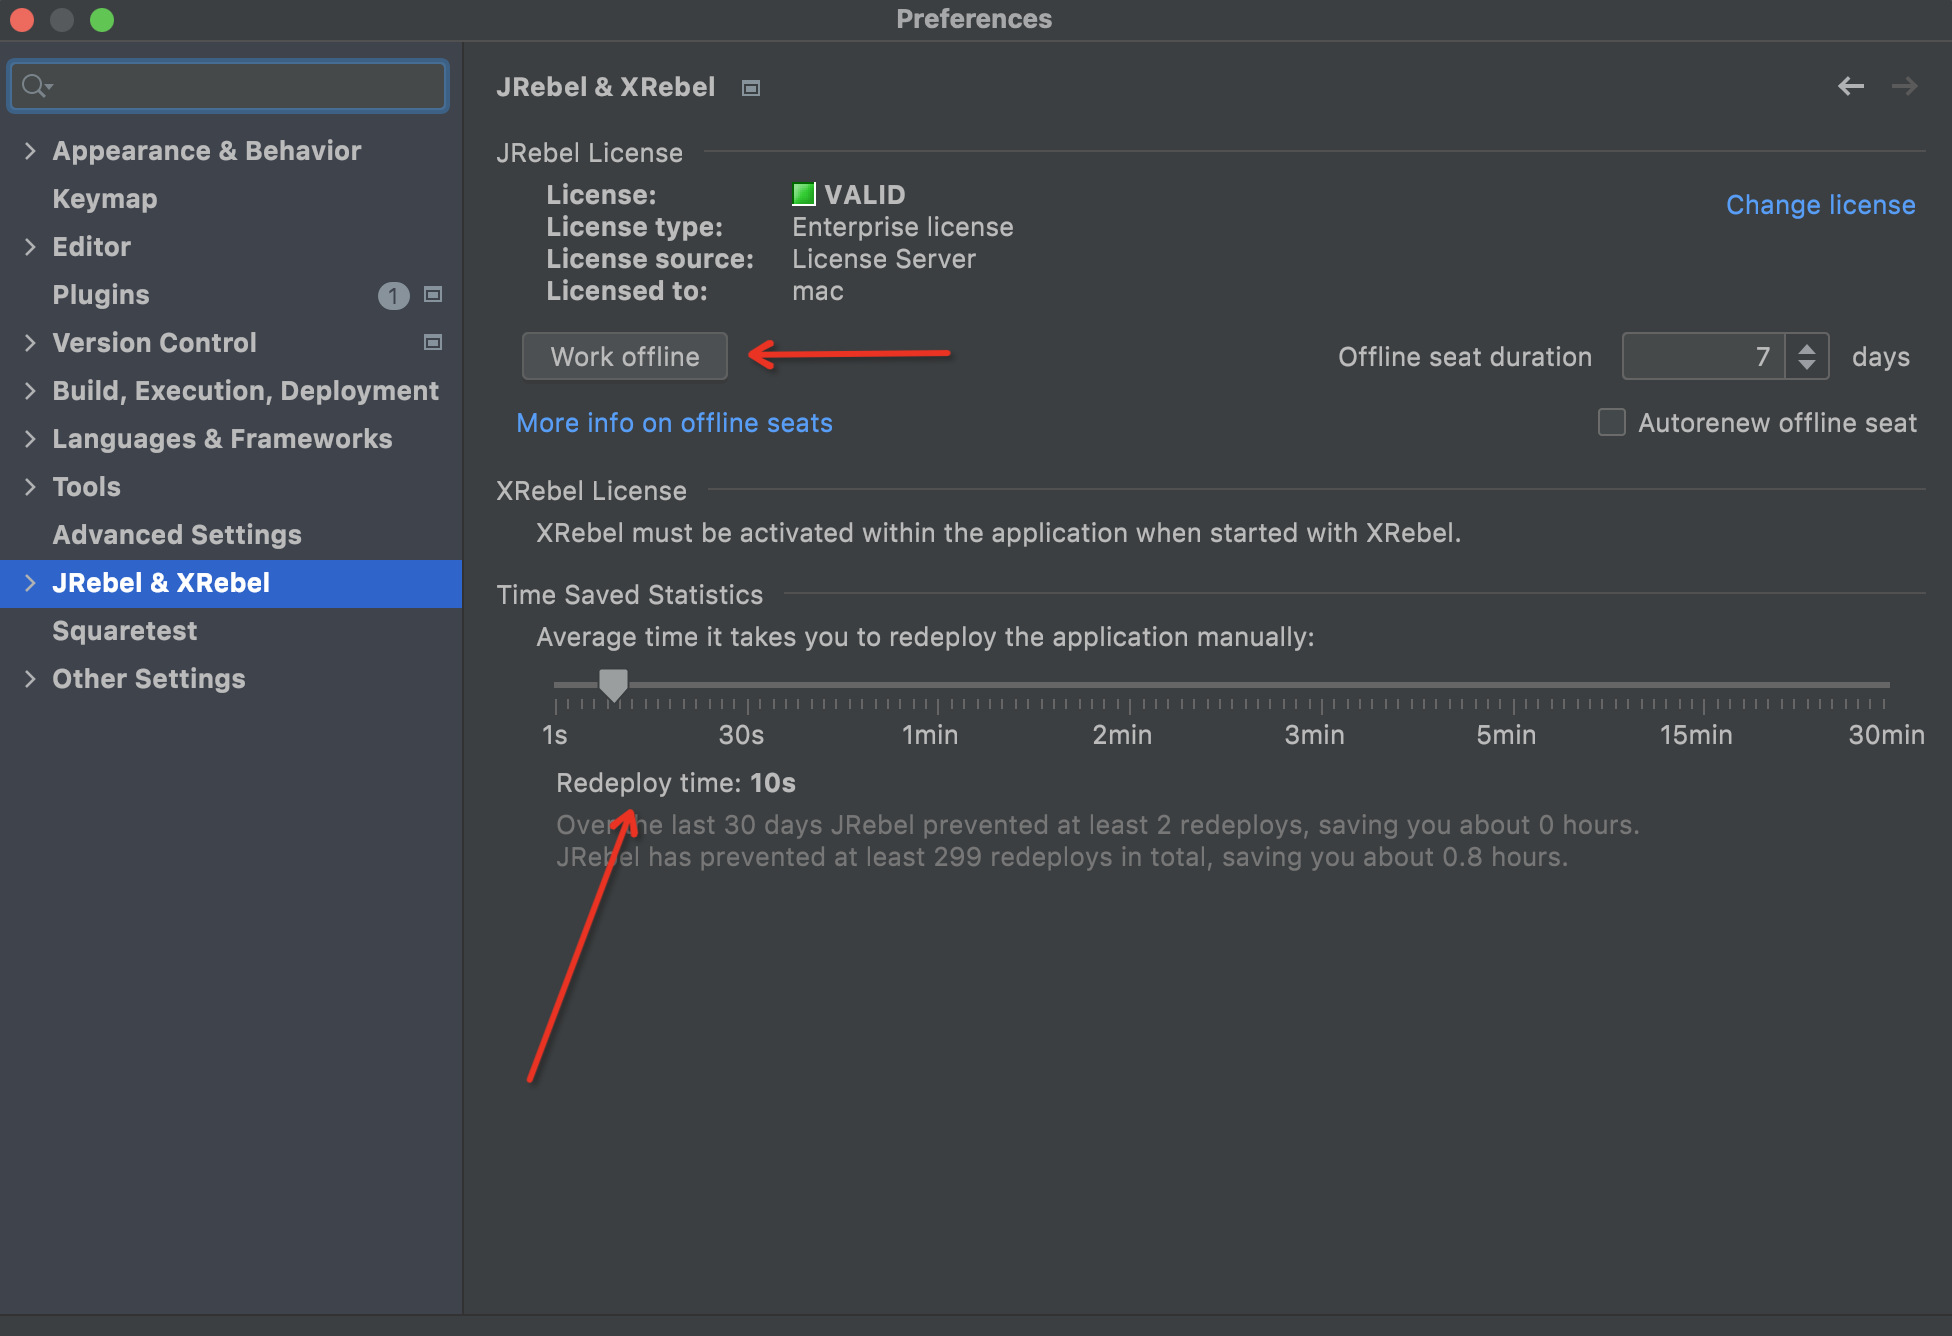
Task: Click the forward navigation arrow
Action: pyautogui.click(x=1904, y=87)
